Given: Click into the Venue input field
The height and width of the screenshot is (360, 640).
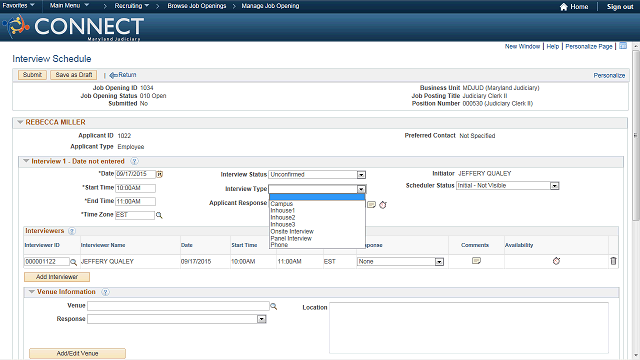Looking at the screenshot, I should [178, 306].
